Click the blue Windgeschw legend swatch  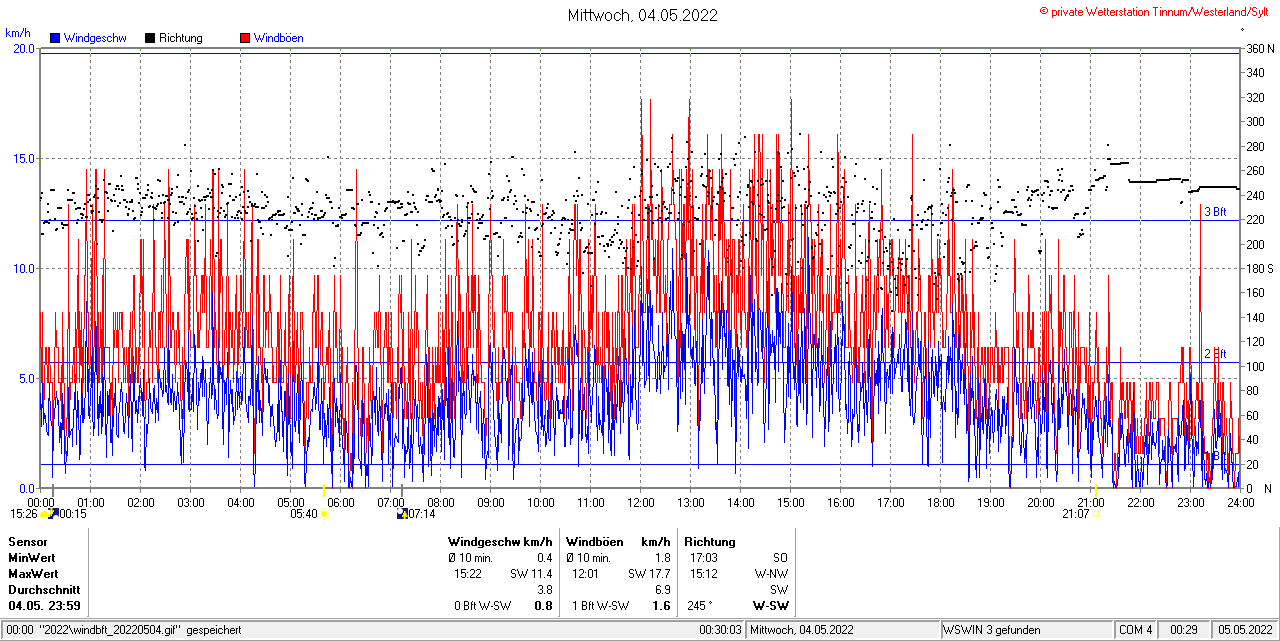pyautogui.click(x=55, y=38)
